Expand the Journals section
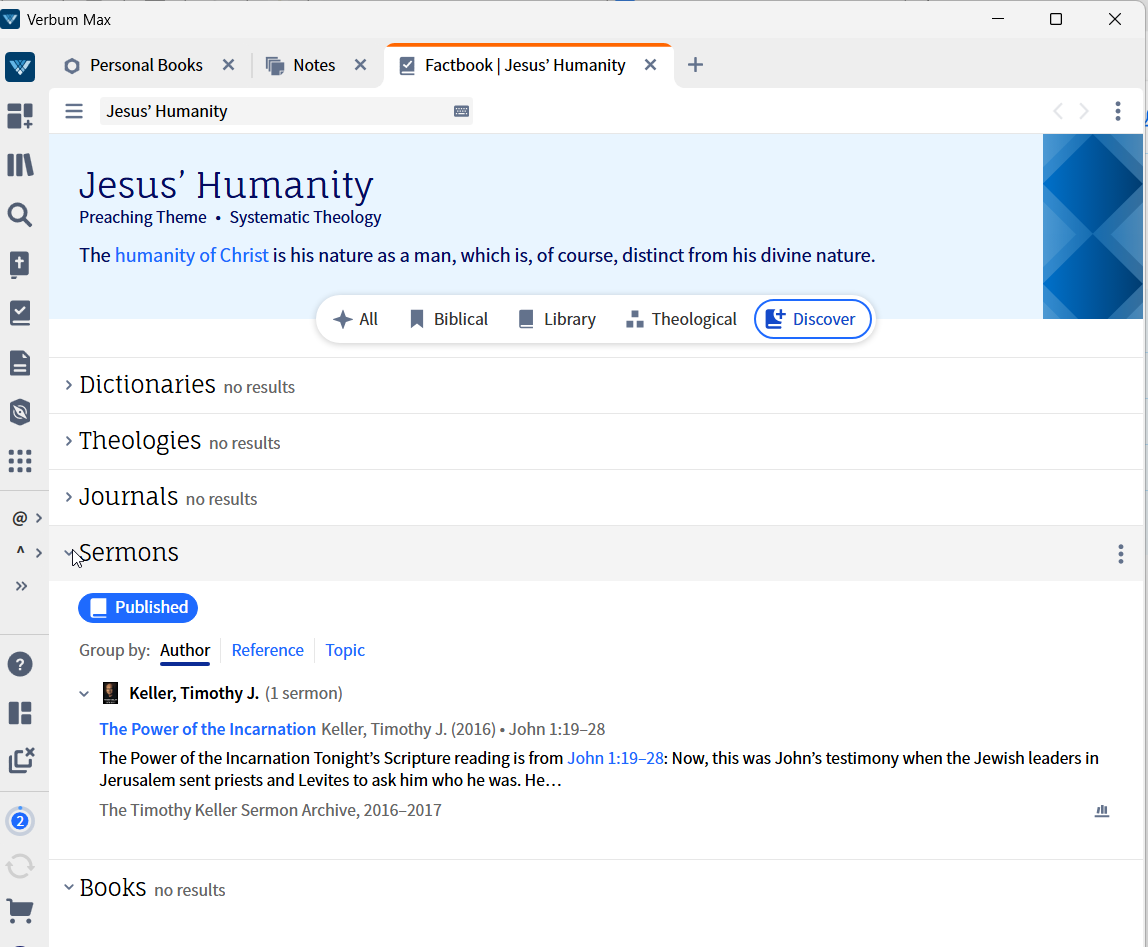The height and width of the screenshot is (947, 1148). pyautogui.click(x=69, y=497)
